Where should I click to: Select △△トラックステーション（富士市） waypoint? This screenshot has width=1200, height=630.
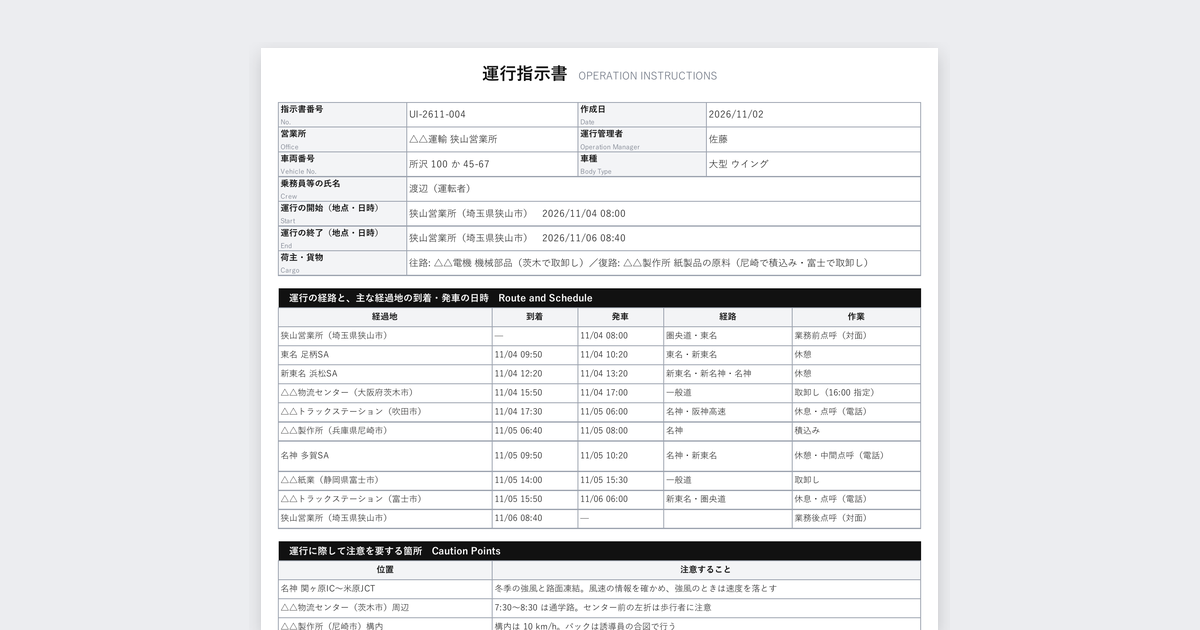click(351, 499)
